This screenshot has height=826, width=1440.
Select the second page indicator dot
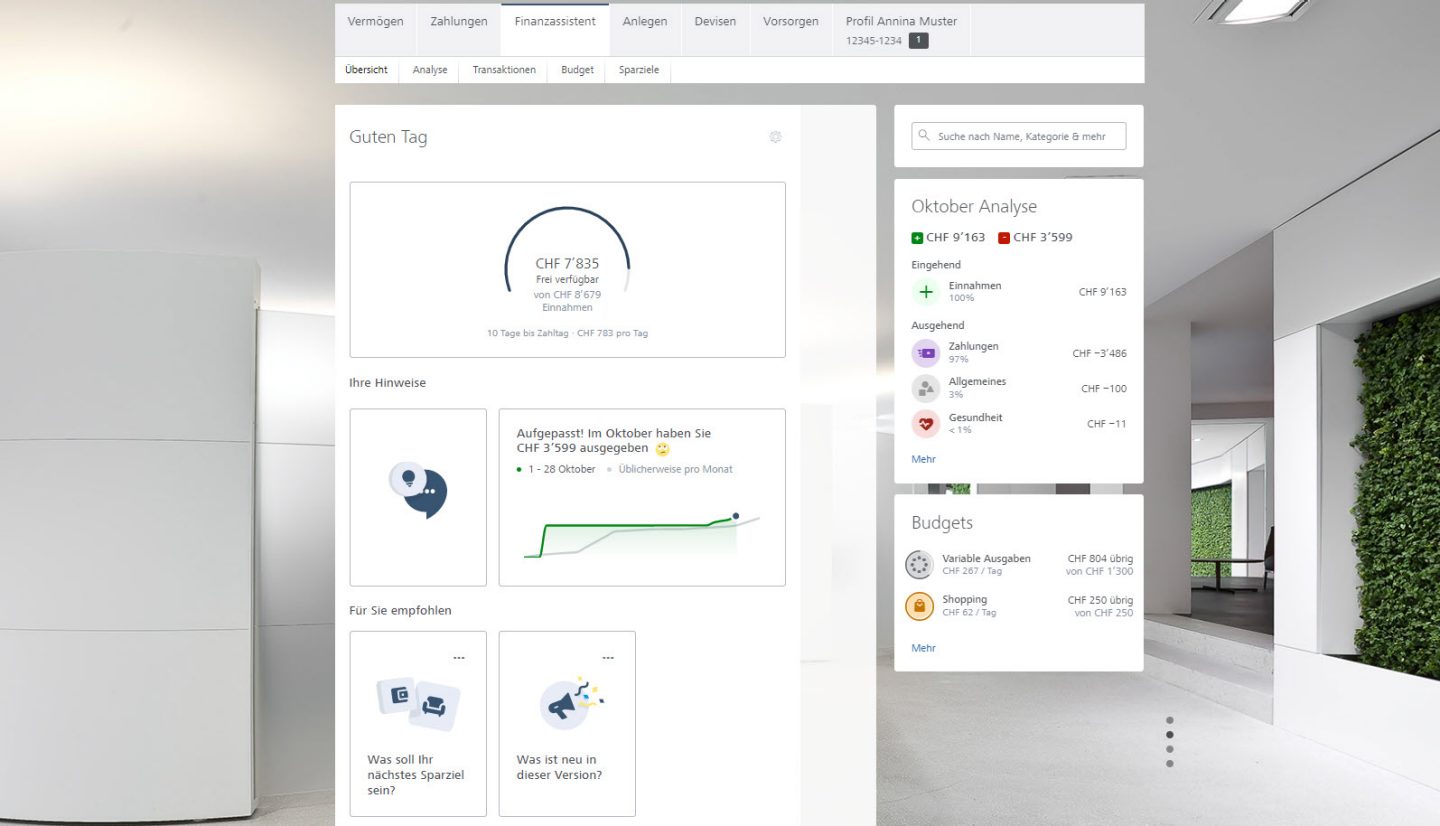point(1169,735)
